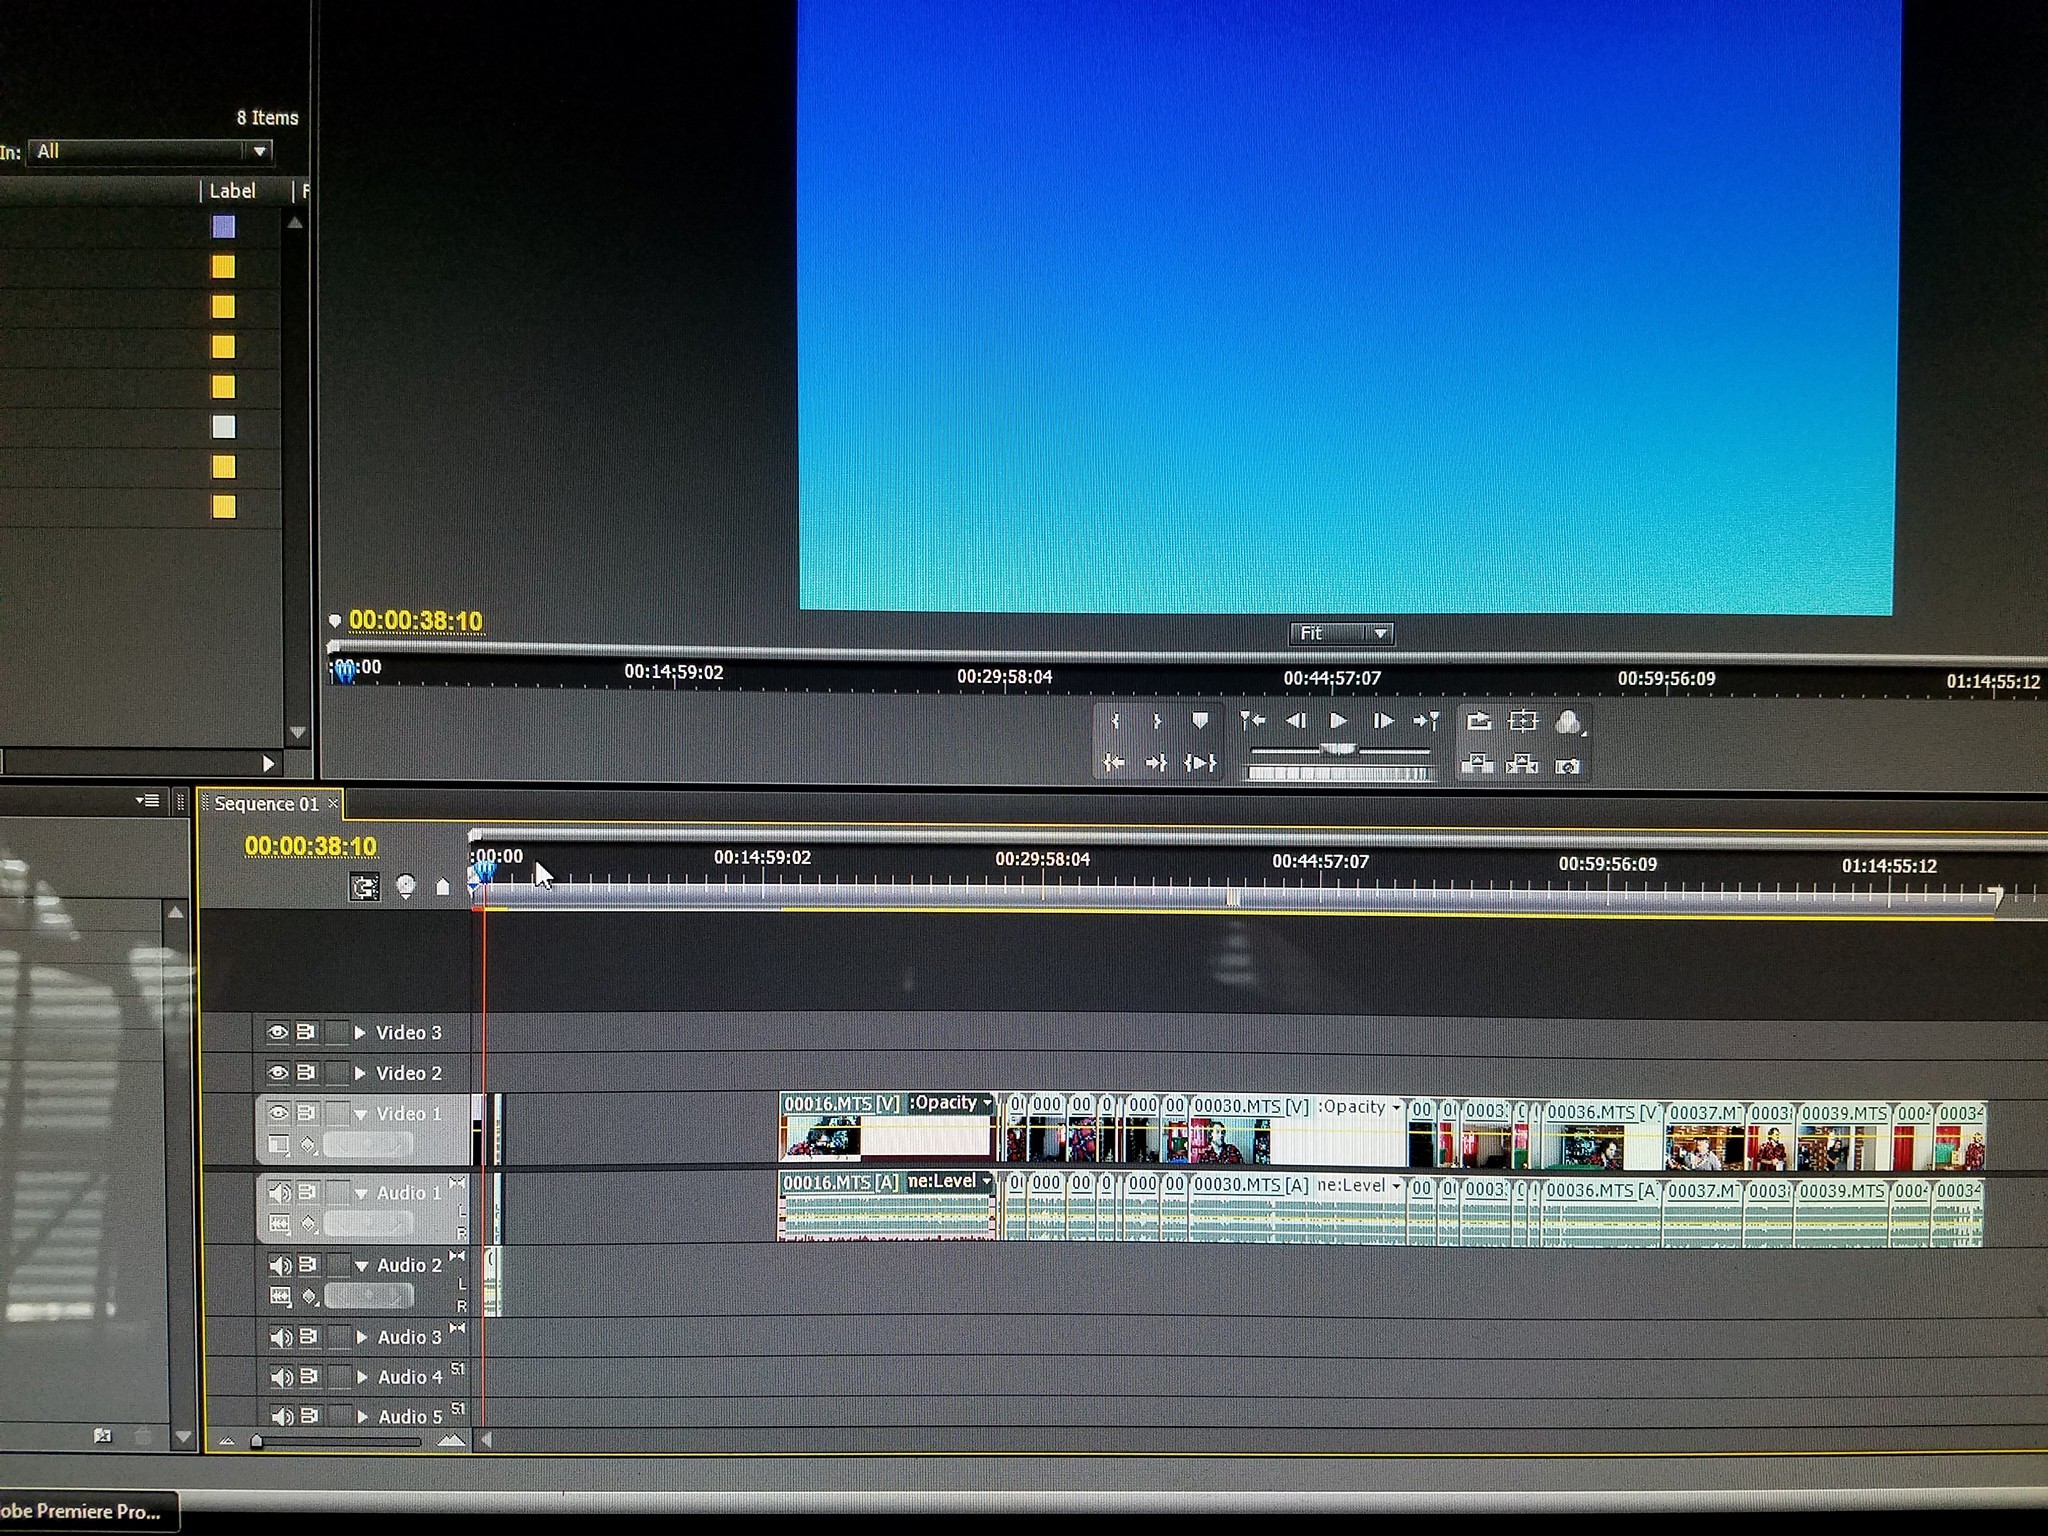Open the Fit zoom level dropdown
The image size is (2048, 1536).
[x=1340, y=633]
